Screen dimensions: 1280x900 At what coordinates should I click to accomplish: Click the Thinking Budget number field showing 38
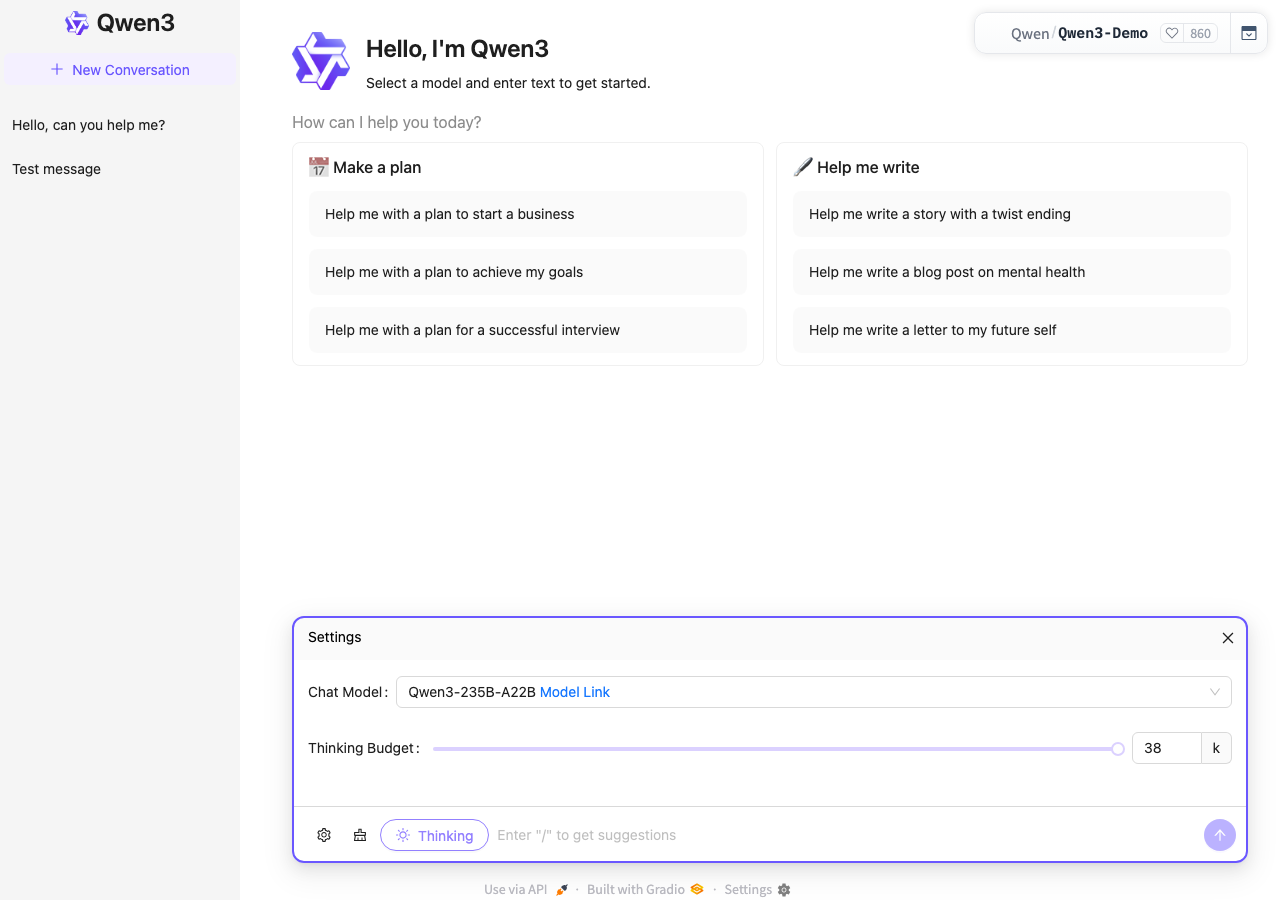pyautogui.click(x=1166, y=748)
